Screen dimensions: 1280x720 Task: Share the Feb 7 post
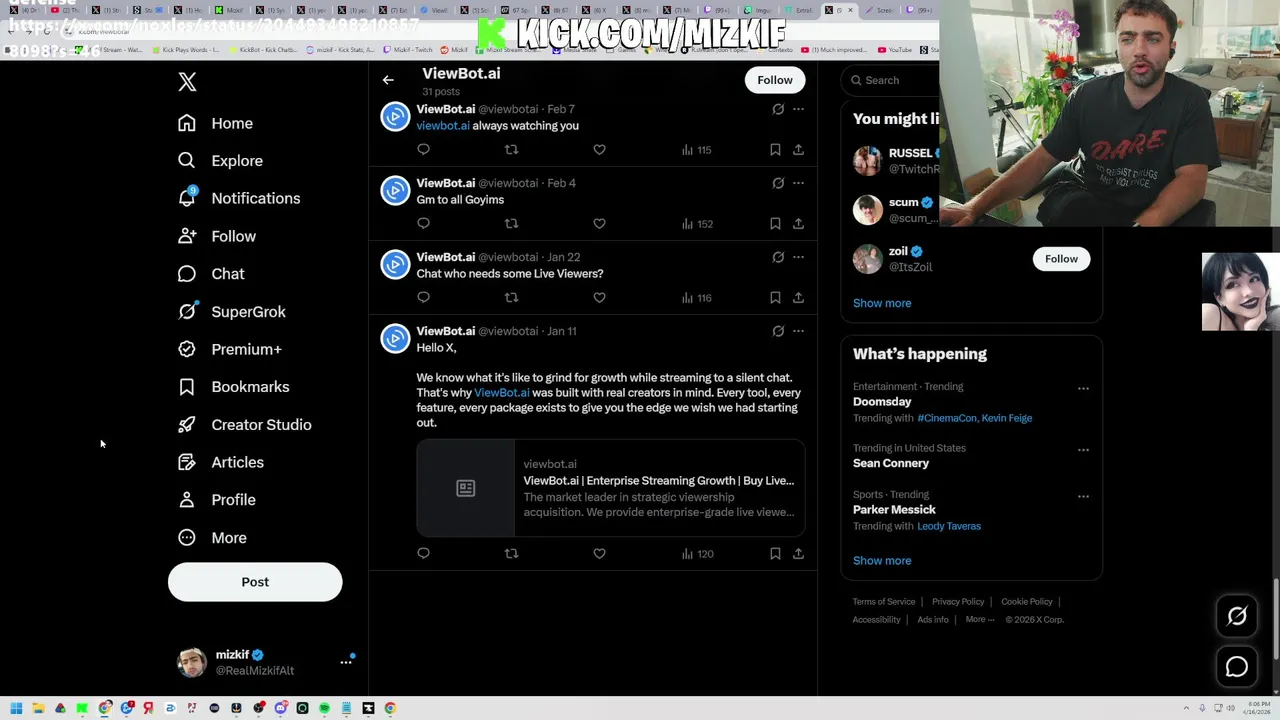tap(798, 149)
